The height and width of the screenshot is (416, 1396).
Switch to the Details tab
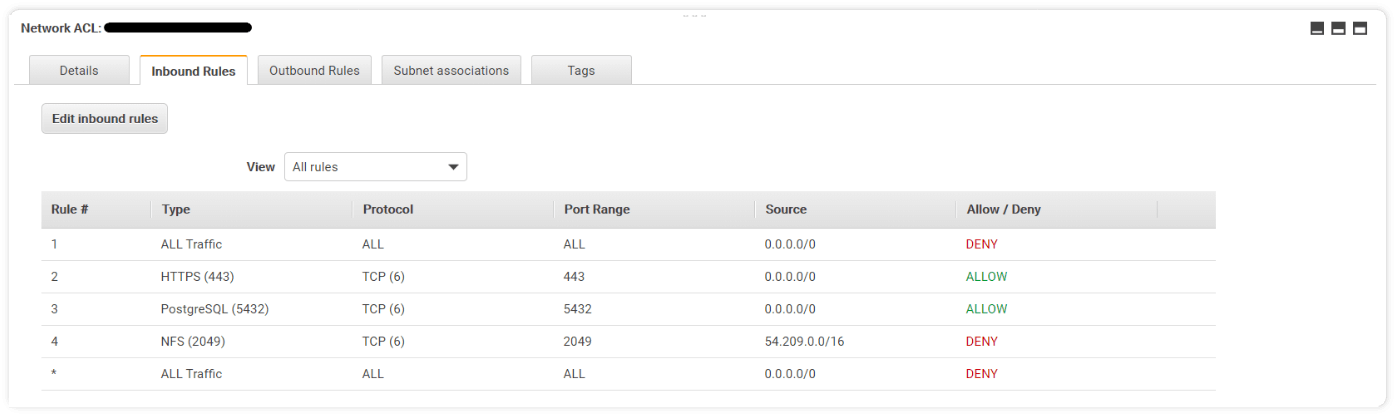[x=79, y=71]
